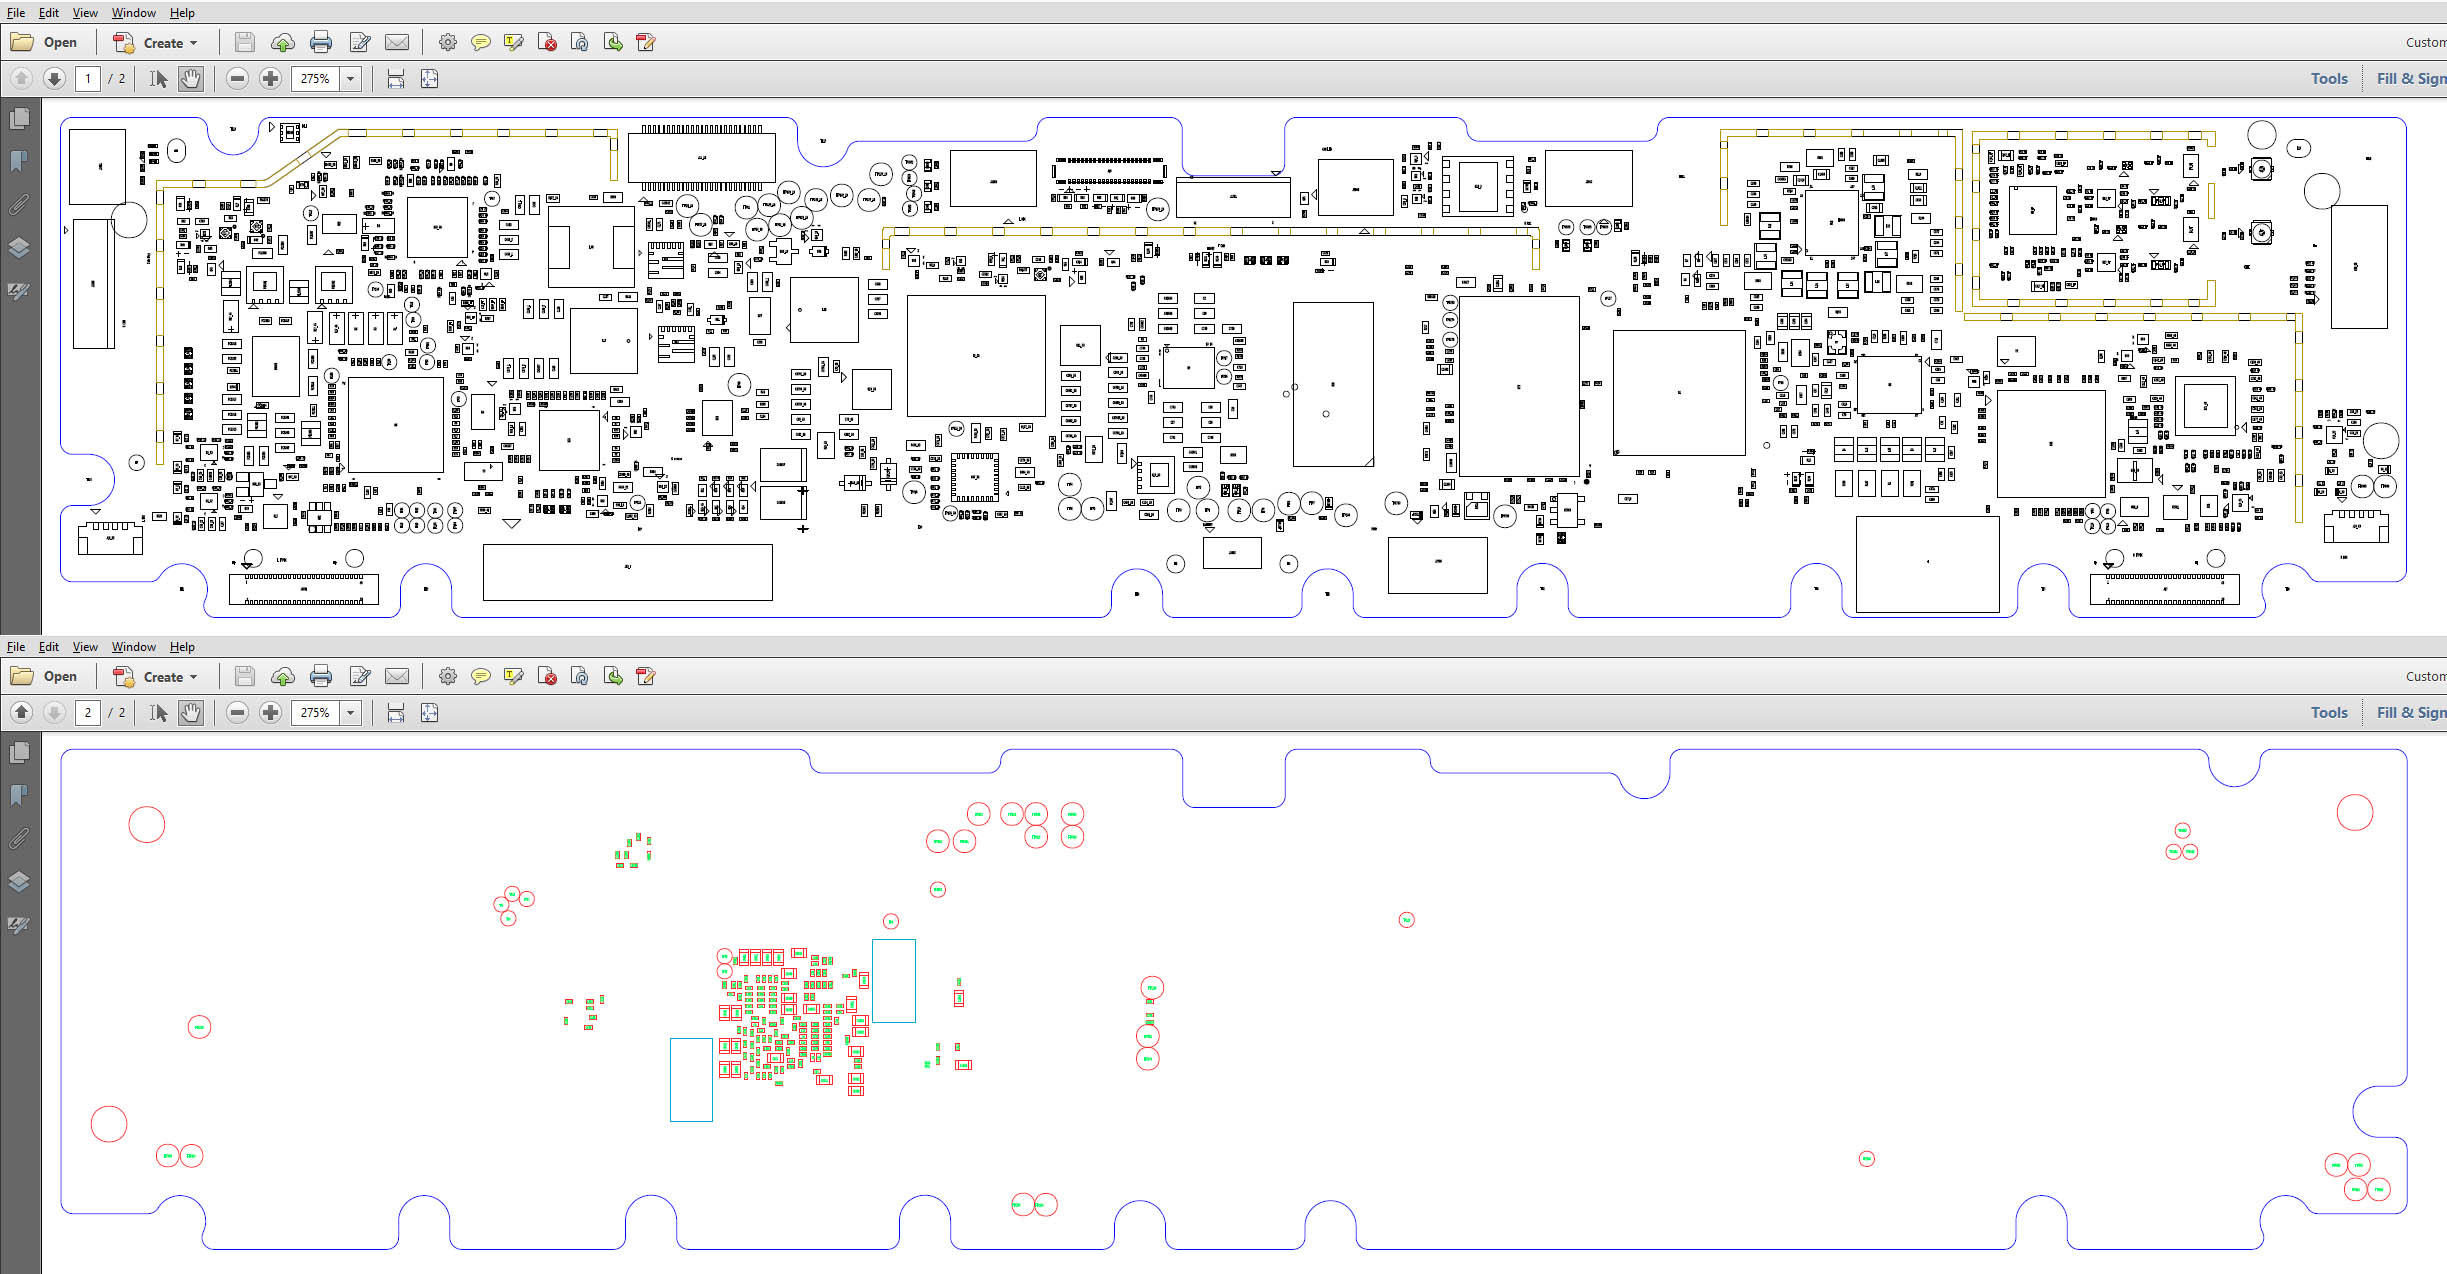
Task: Click export file icon in page 1 window
Action: click(x=613, y=43)
